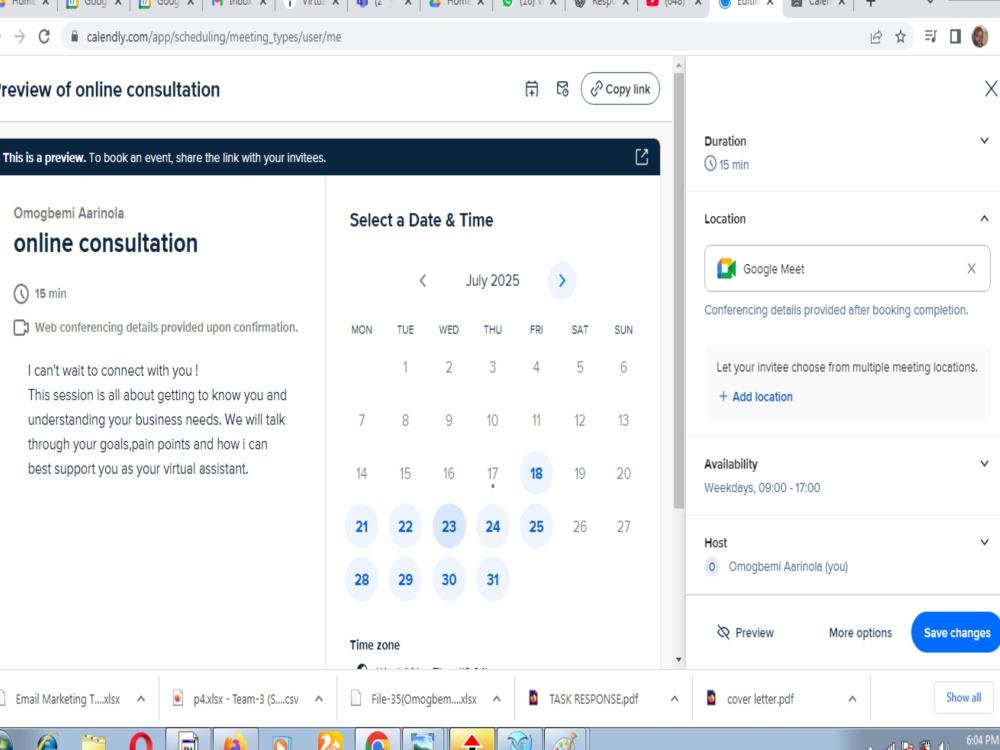Bookmark this page with the star icon
Screen dimensions: 1000x750
pos(900,37)
